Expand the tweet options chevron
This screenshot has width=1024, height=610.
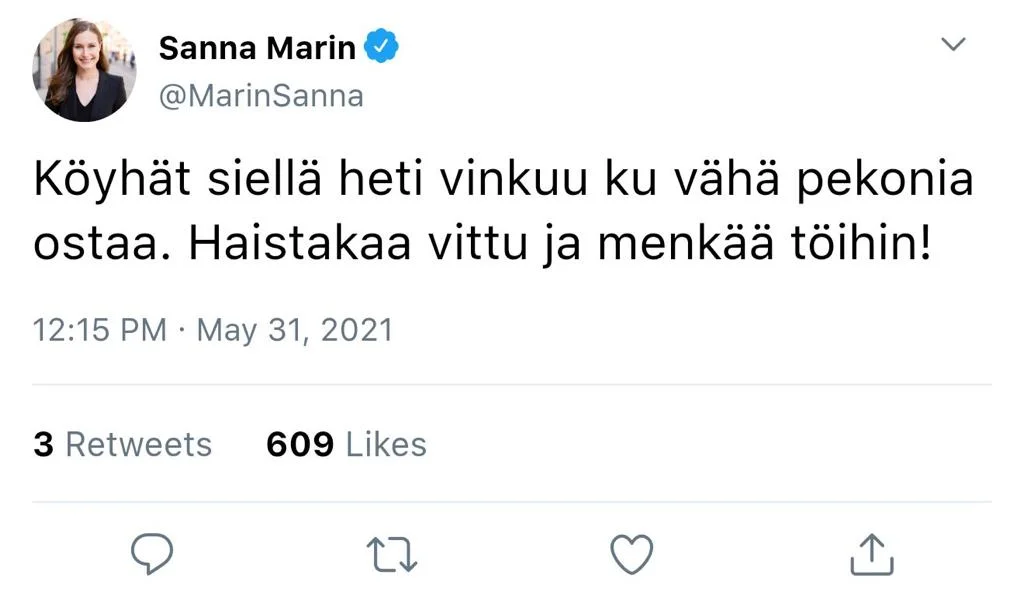[955, 44]
